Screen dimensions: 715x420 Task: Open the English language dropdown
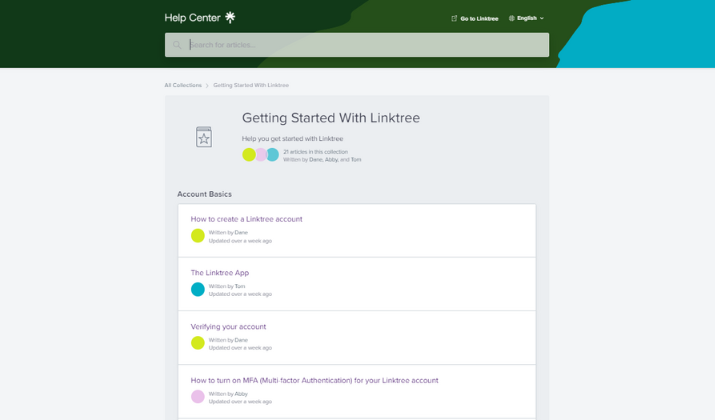(527, 18)
